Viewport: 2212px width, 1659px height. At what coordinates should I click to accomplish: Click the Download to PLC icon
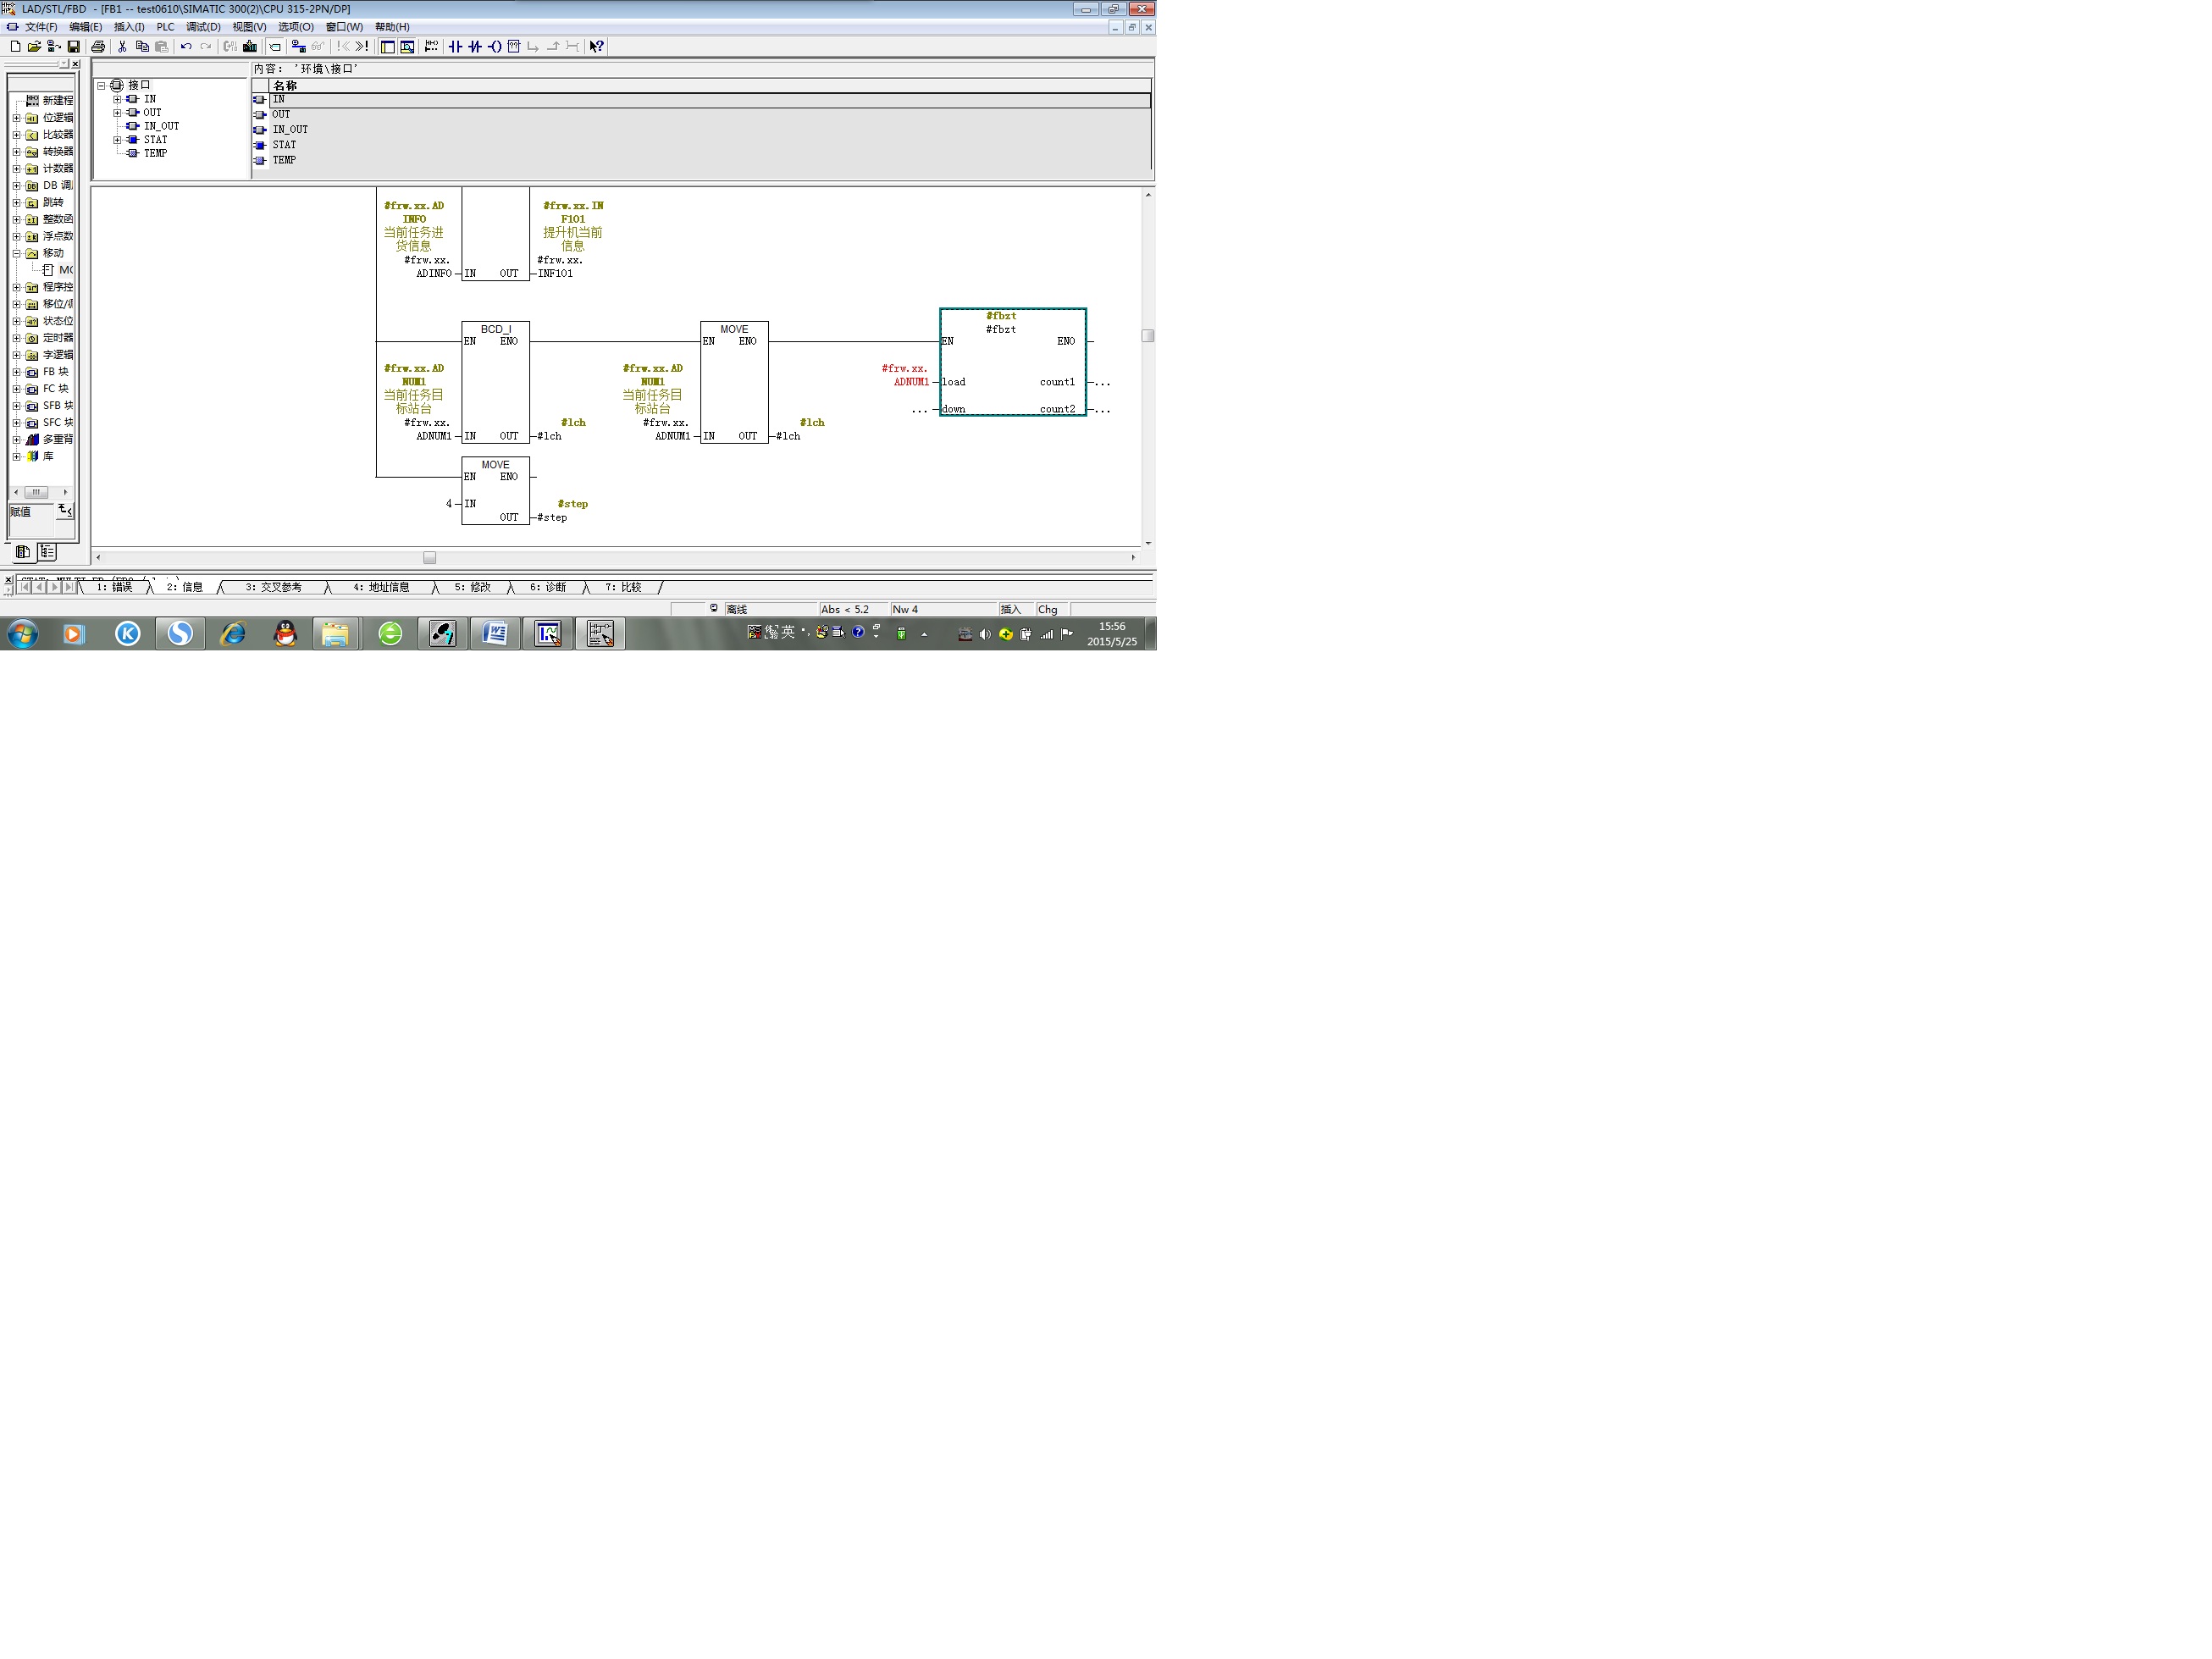(250, 47)
